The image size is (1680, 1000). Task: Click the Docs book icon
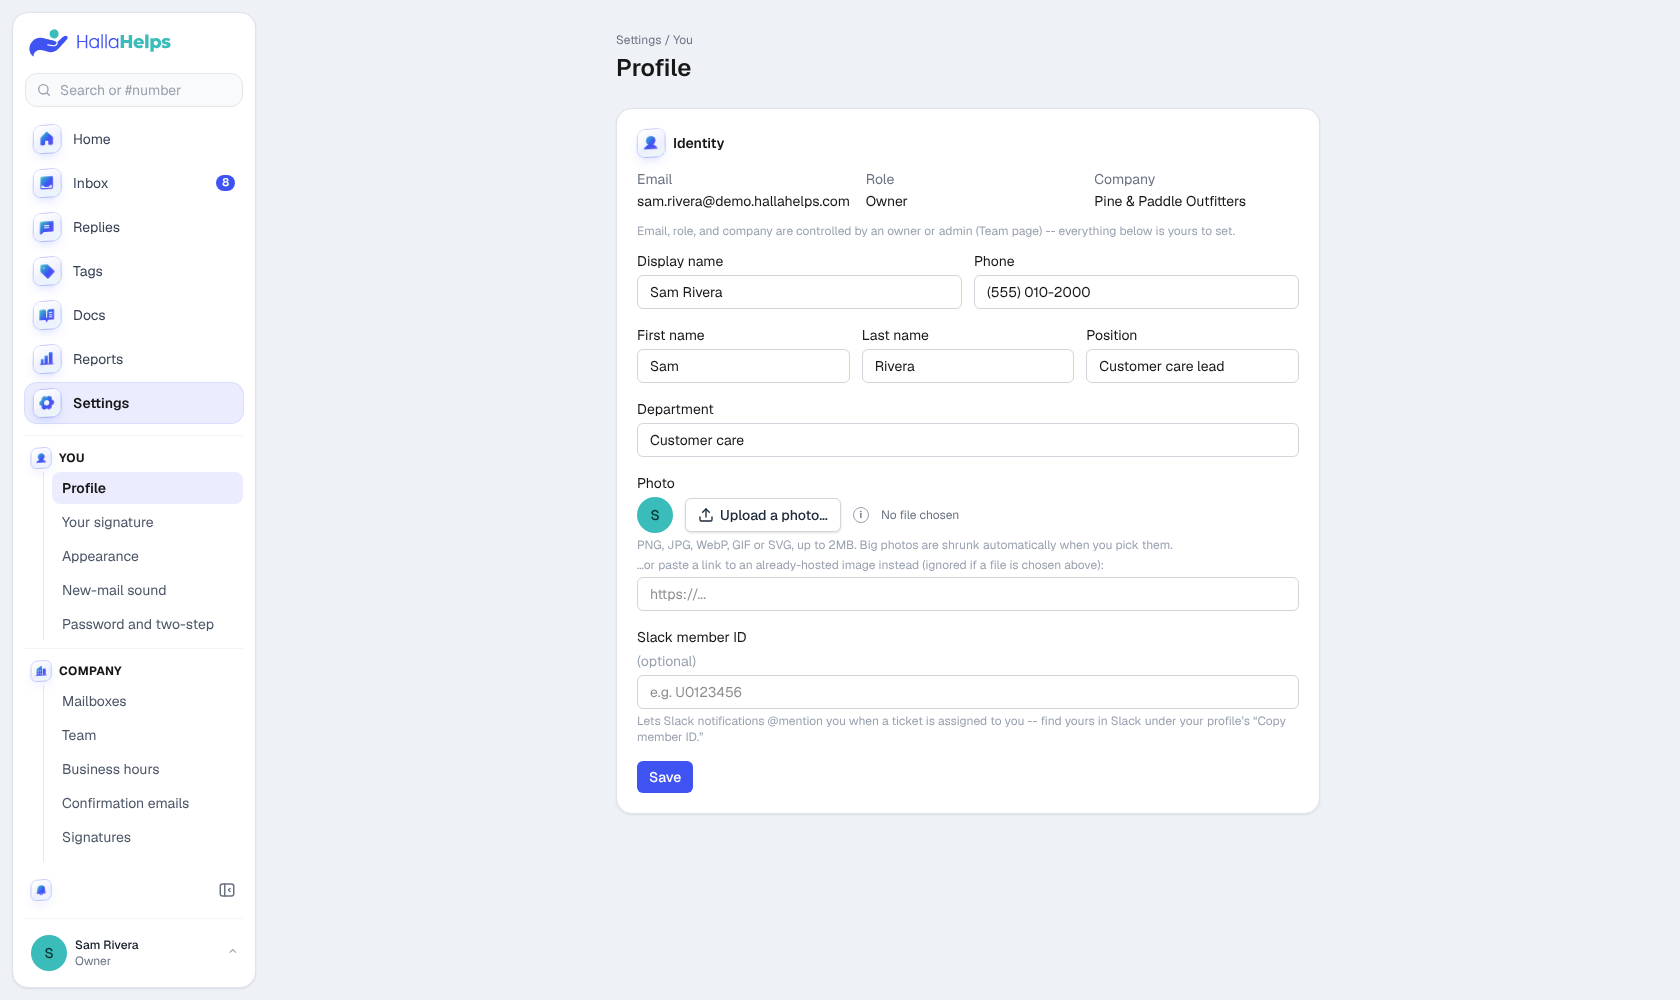[47, 315]
